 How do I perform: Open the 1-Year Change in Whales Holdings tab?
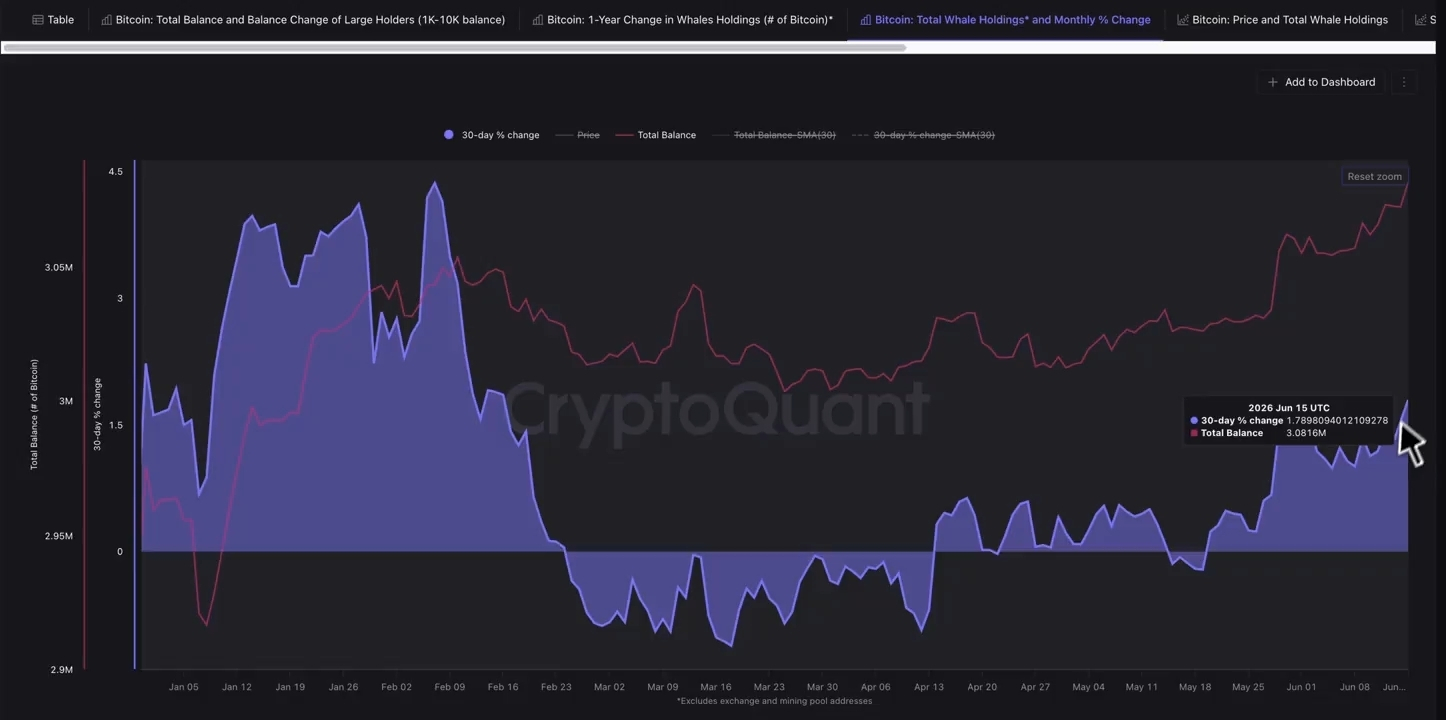(x=682, y=20)
